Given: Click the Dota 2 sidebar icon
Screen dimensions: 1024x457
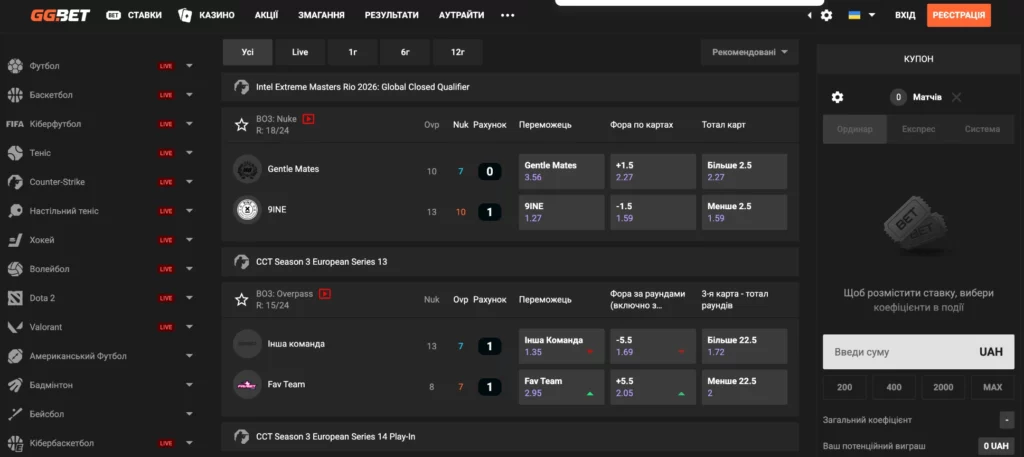Looking at the screenshot, I should coord(15,298).
